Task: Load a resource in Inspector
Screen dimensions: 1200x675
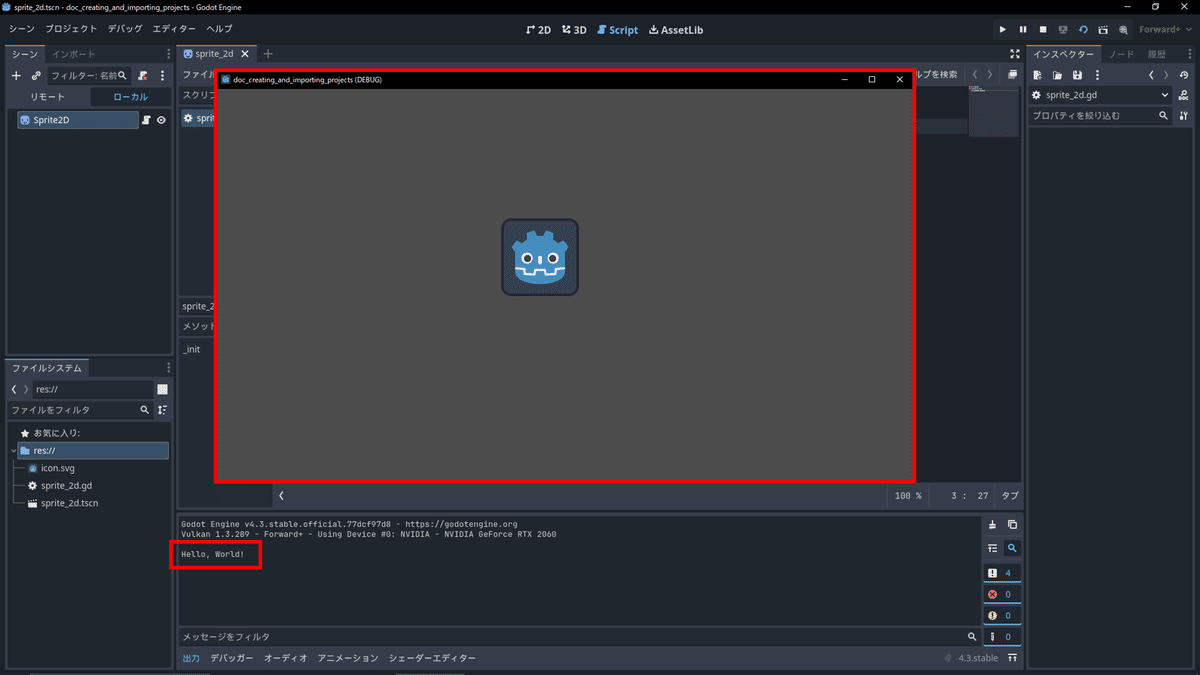Action: [1057, 75]
